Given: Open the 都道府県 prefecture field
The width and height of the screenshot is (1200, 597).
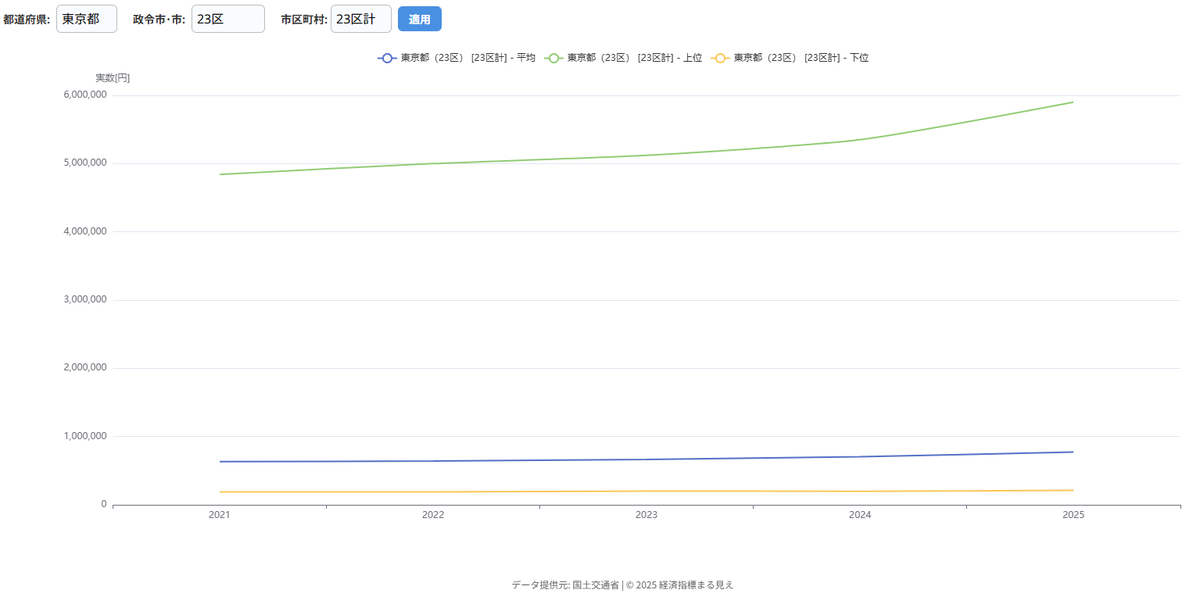Looking at the screenshot, I should click(86, 19).
